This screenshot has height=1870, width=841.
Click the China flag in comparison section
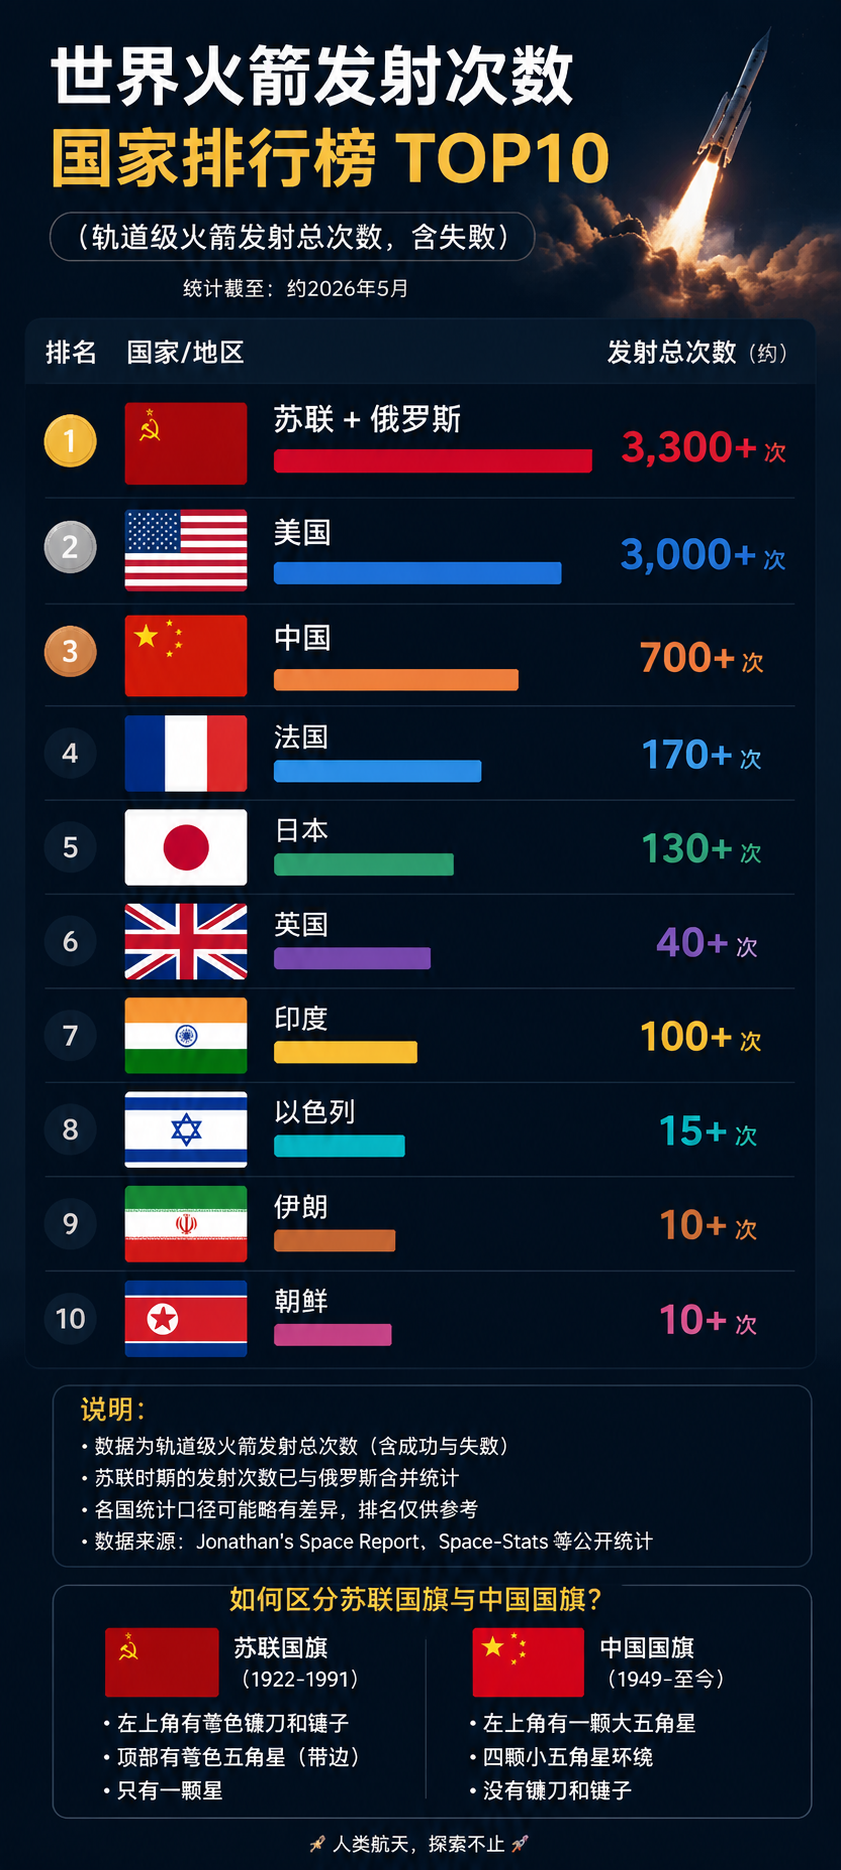coord(528,1662)
